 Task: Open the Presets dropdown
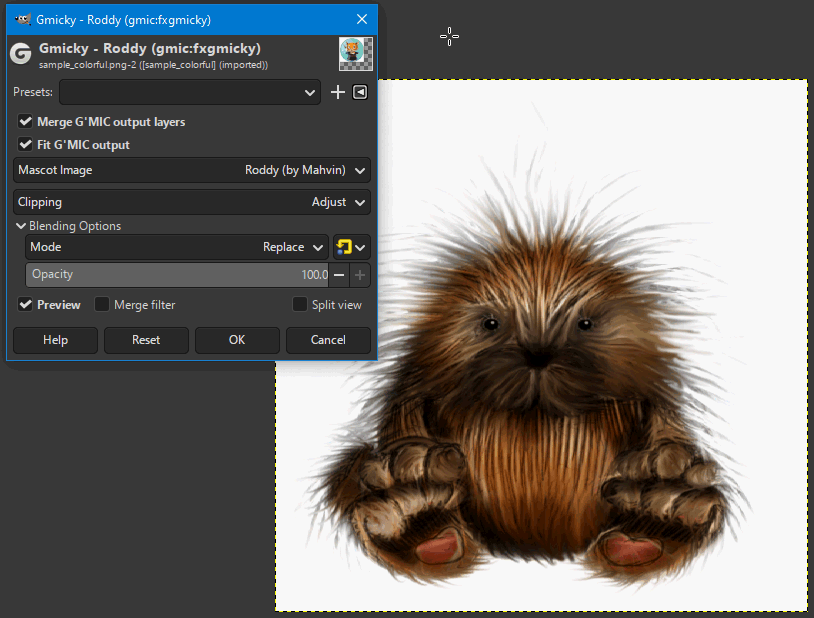(x=190, y=92)
